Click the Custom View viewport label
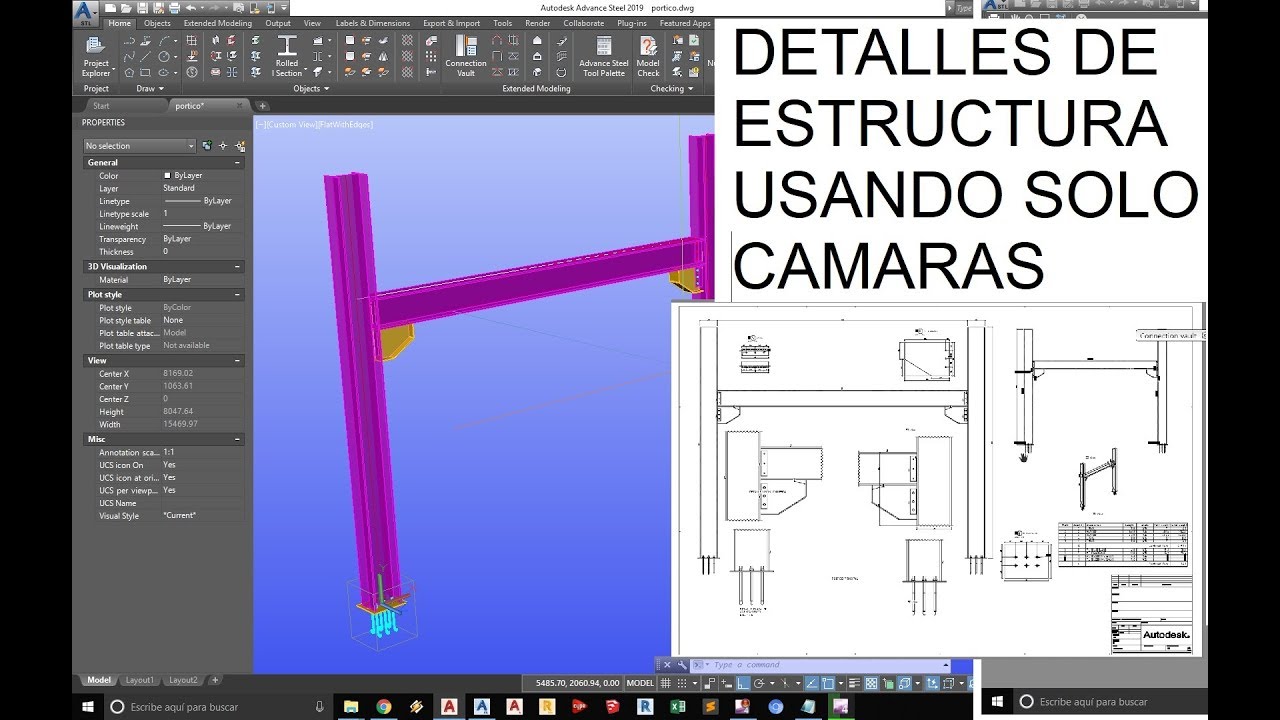Viewport: 1280px width, 720px height. (x=290, y=125)
